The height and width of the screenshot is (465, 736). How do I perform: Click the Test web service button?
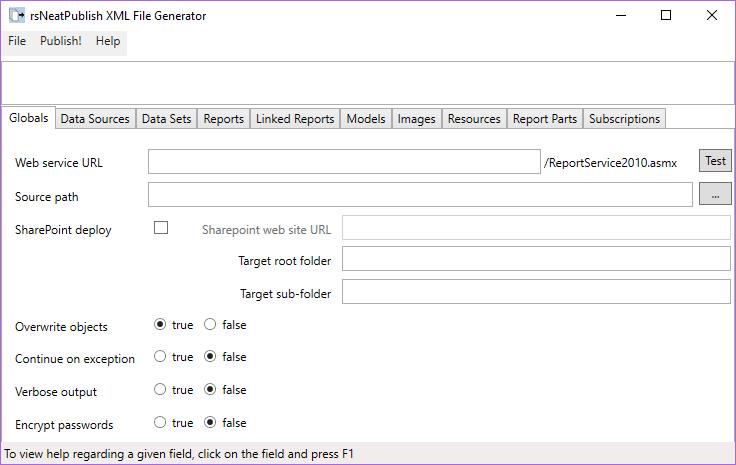pos(715,161)
